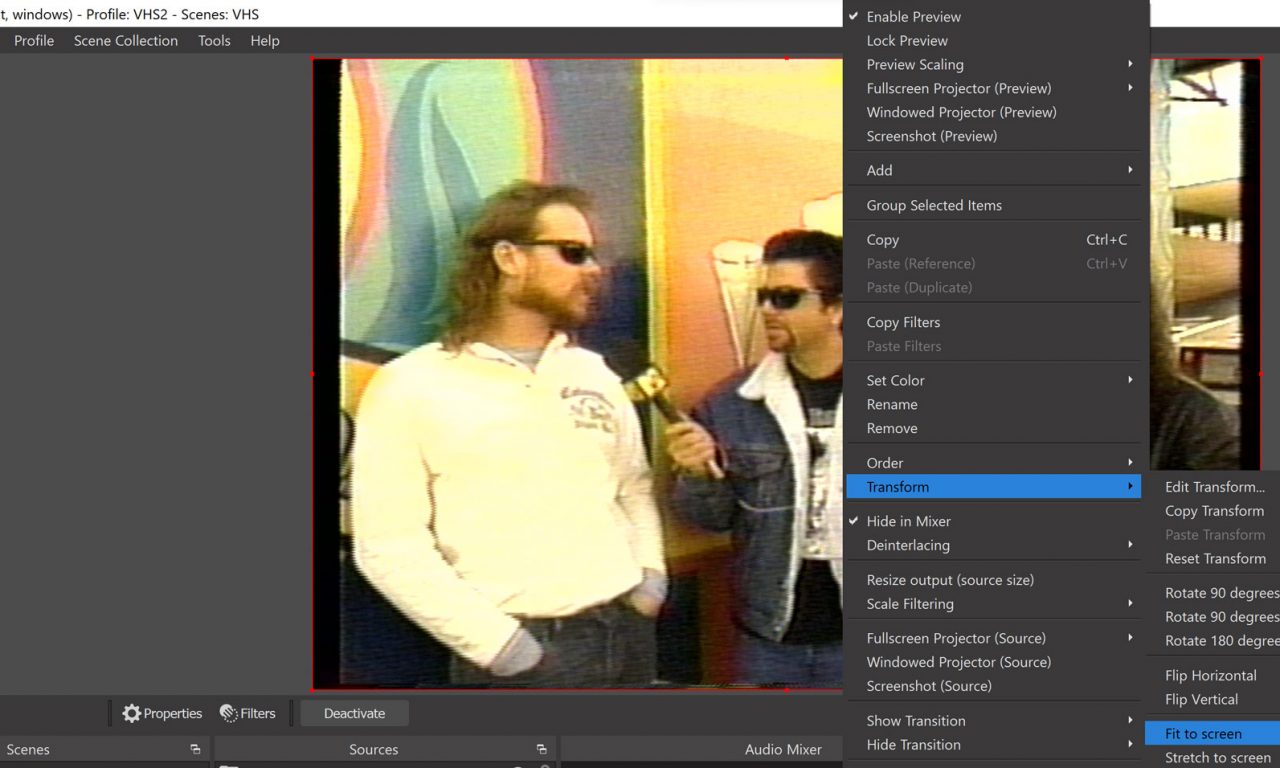Choose Screenshot (Source) option
1280x768 pixels.
(929, 686)
